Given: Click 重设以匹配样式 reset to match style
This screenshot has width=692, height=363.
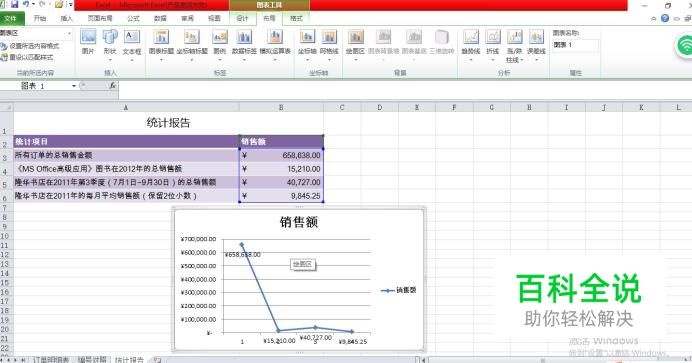Looking at the screenshot, I should 27,57.
